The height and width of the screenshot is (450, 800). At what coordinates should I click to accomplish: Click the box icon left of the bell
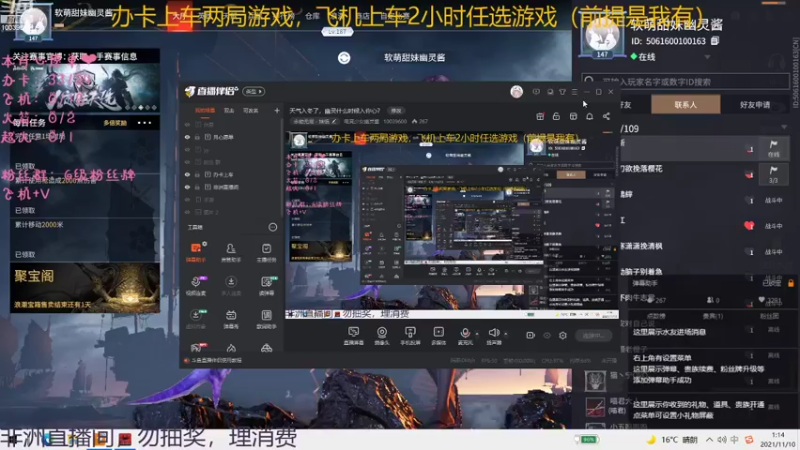(x=573, y=116)
